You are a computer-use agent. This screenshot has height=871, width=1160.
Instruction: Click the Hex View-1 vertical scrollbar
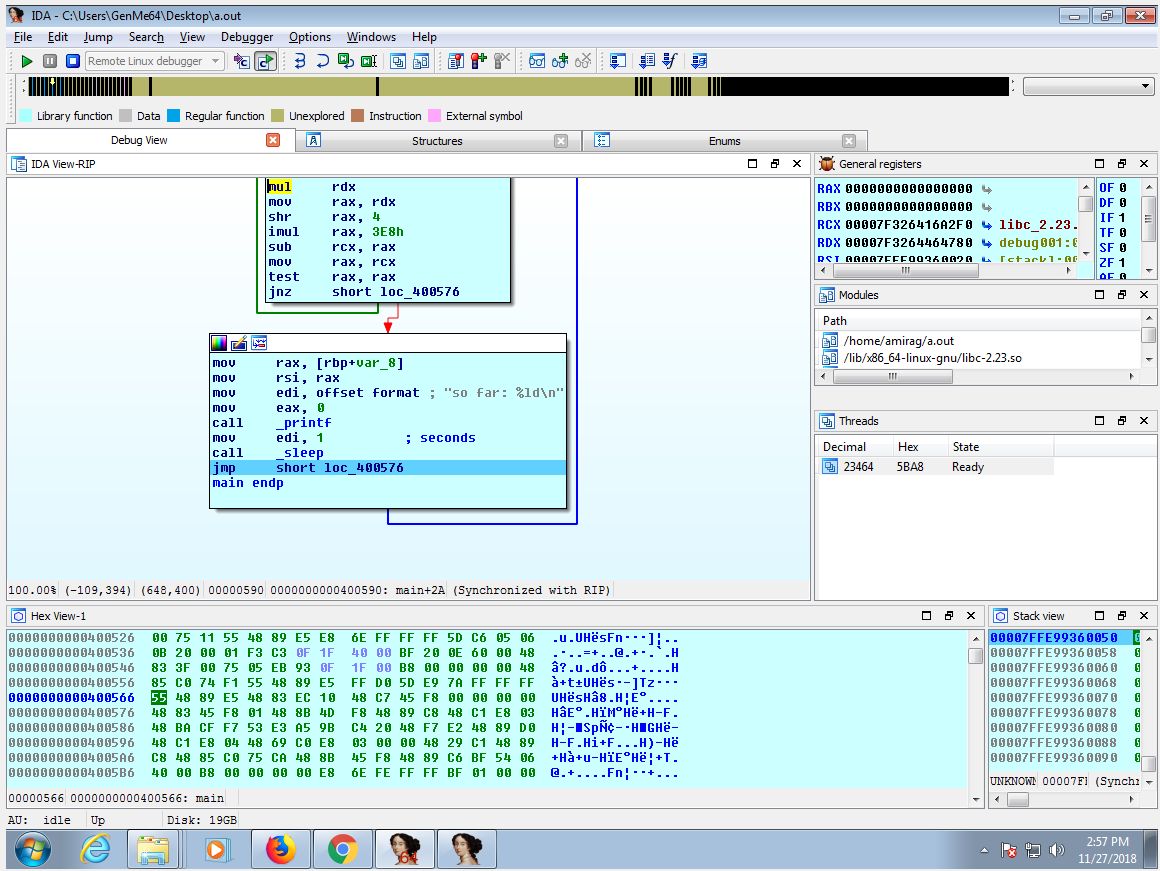[x=975, y=718]
